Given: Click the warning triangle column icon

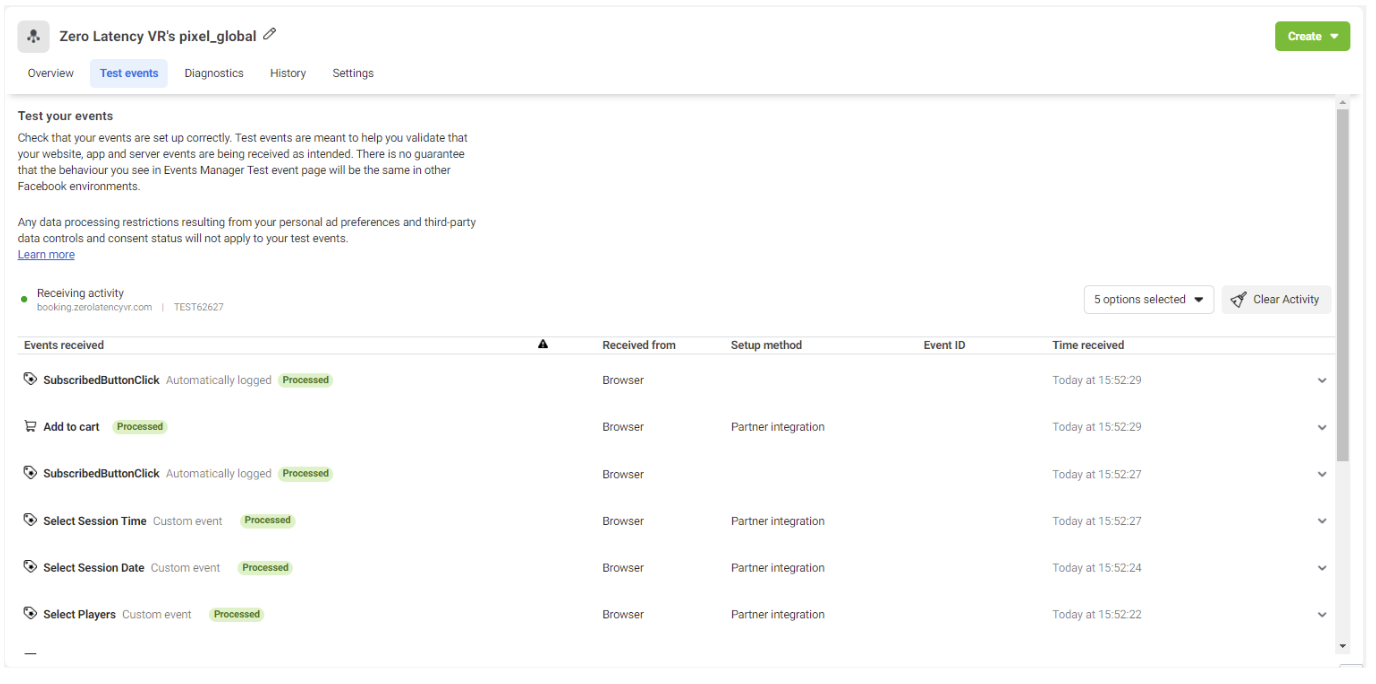Looking at the screenshot, I should point(543,344).
